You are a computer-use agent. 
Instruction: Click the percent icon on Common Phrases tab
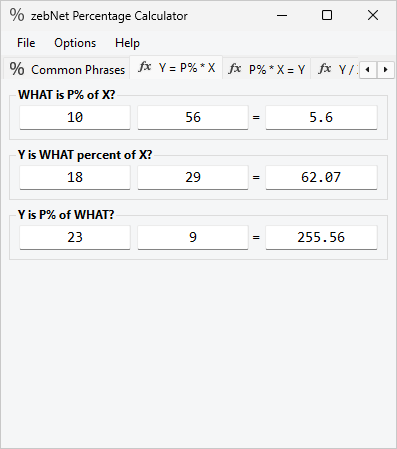click(x=17, y=69)
